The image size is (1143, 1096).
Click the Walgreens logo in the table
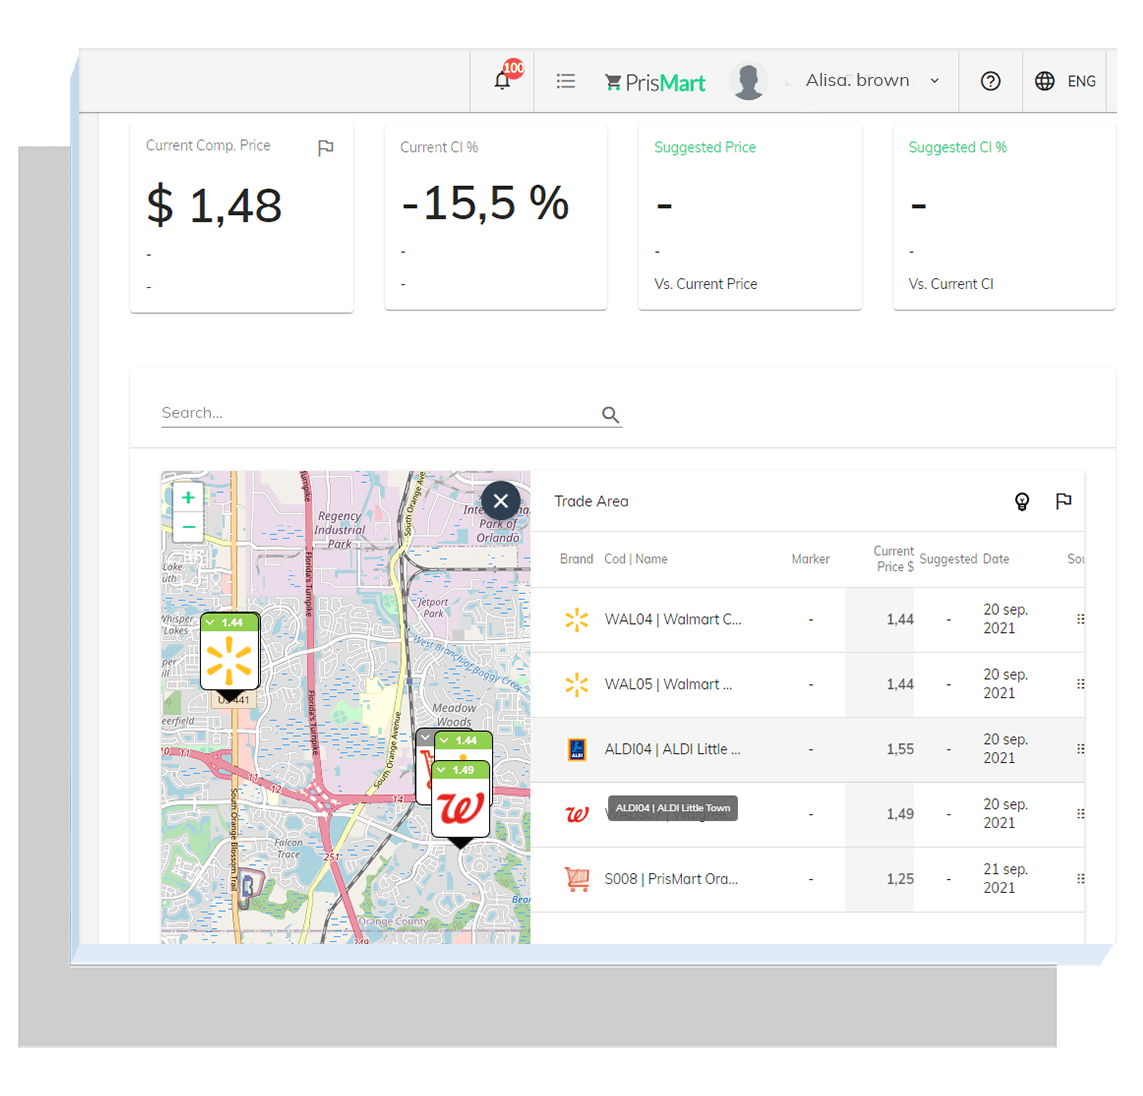point(577,814)
